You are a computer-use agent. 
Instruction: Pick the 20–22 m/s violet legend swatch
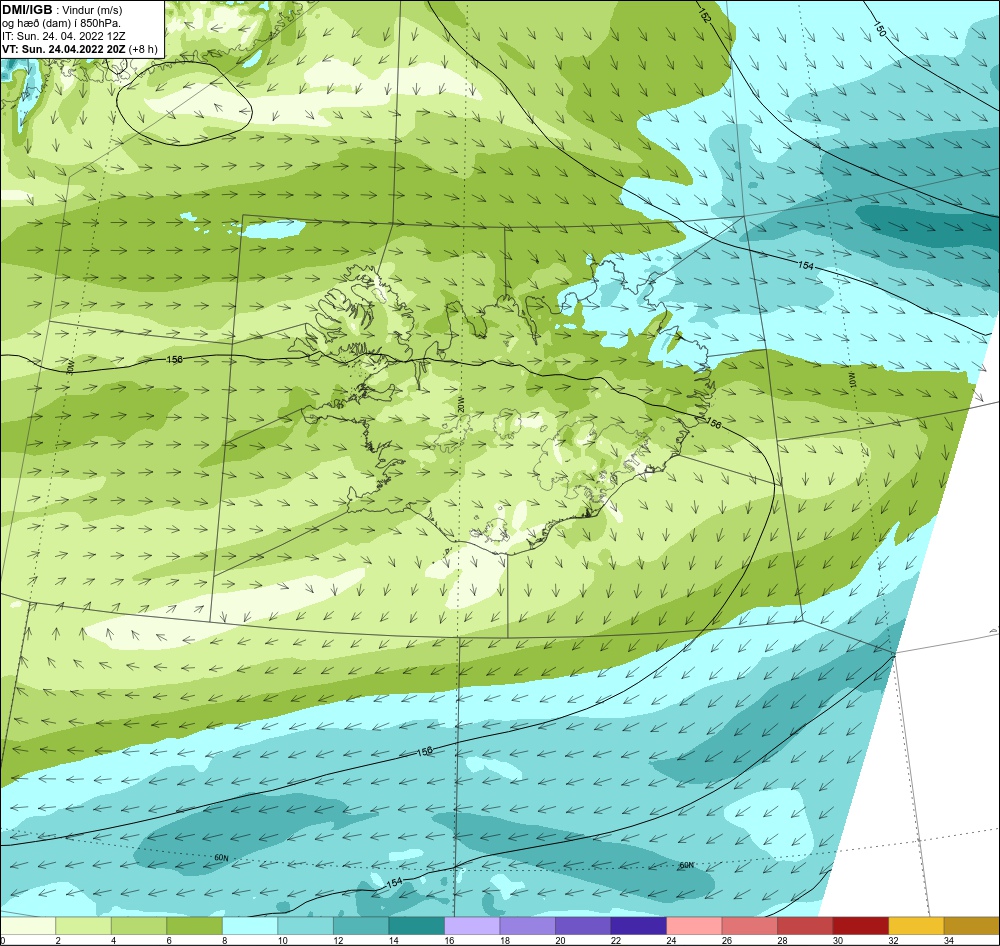(x=583, y=926)
